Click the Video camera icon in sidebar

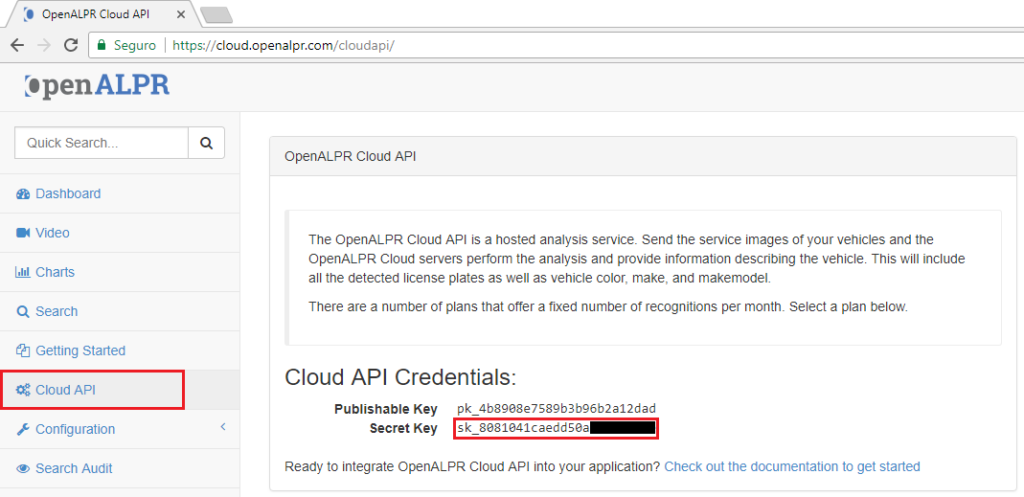[23, 233]
